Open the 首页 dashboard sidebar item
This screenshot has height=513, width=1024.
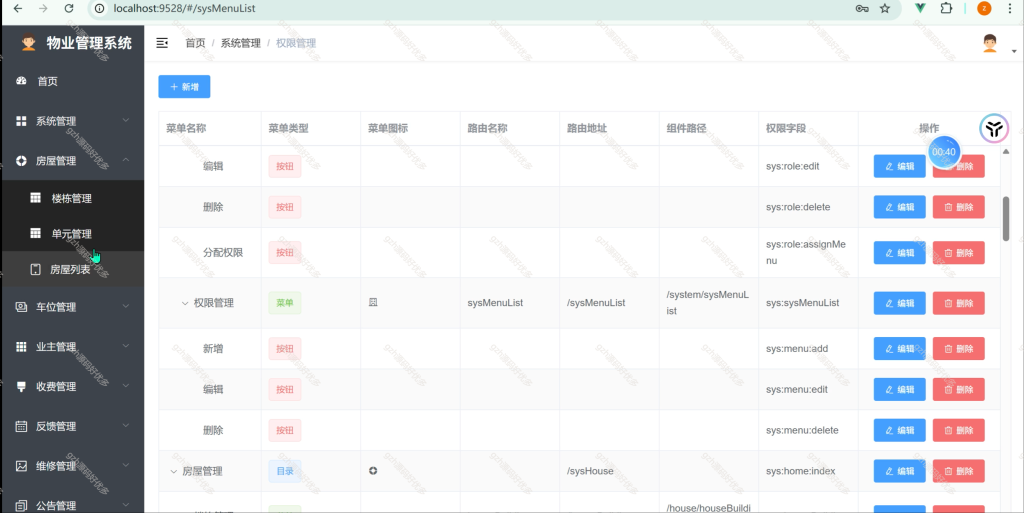pyautogui.click(x=72, y=81)
